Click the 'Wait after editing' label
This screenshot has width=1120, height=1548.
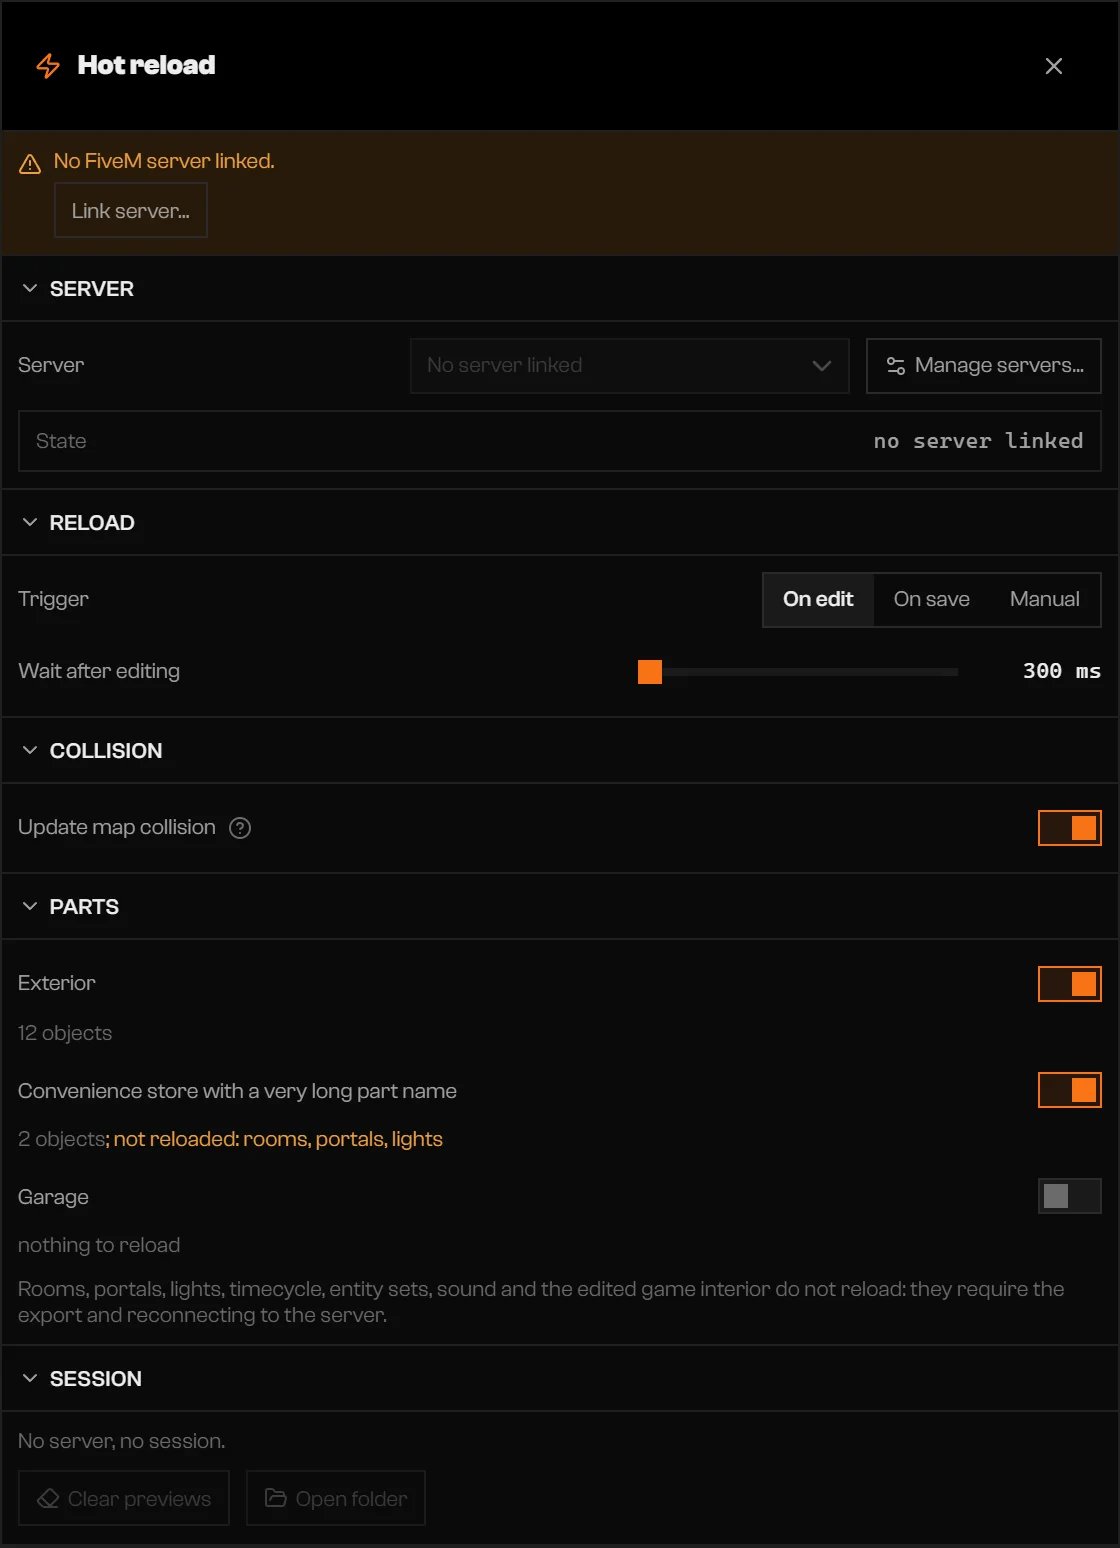click(x=99, y=671)
